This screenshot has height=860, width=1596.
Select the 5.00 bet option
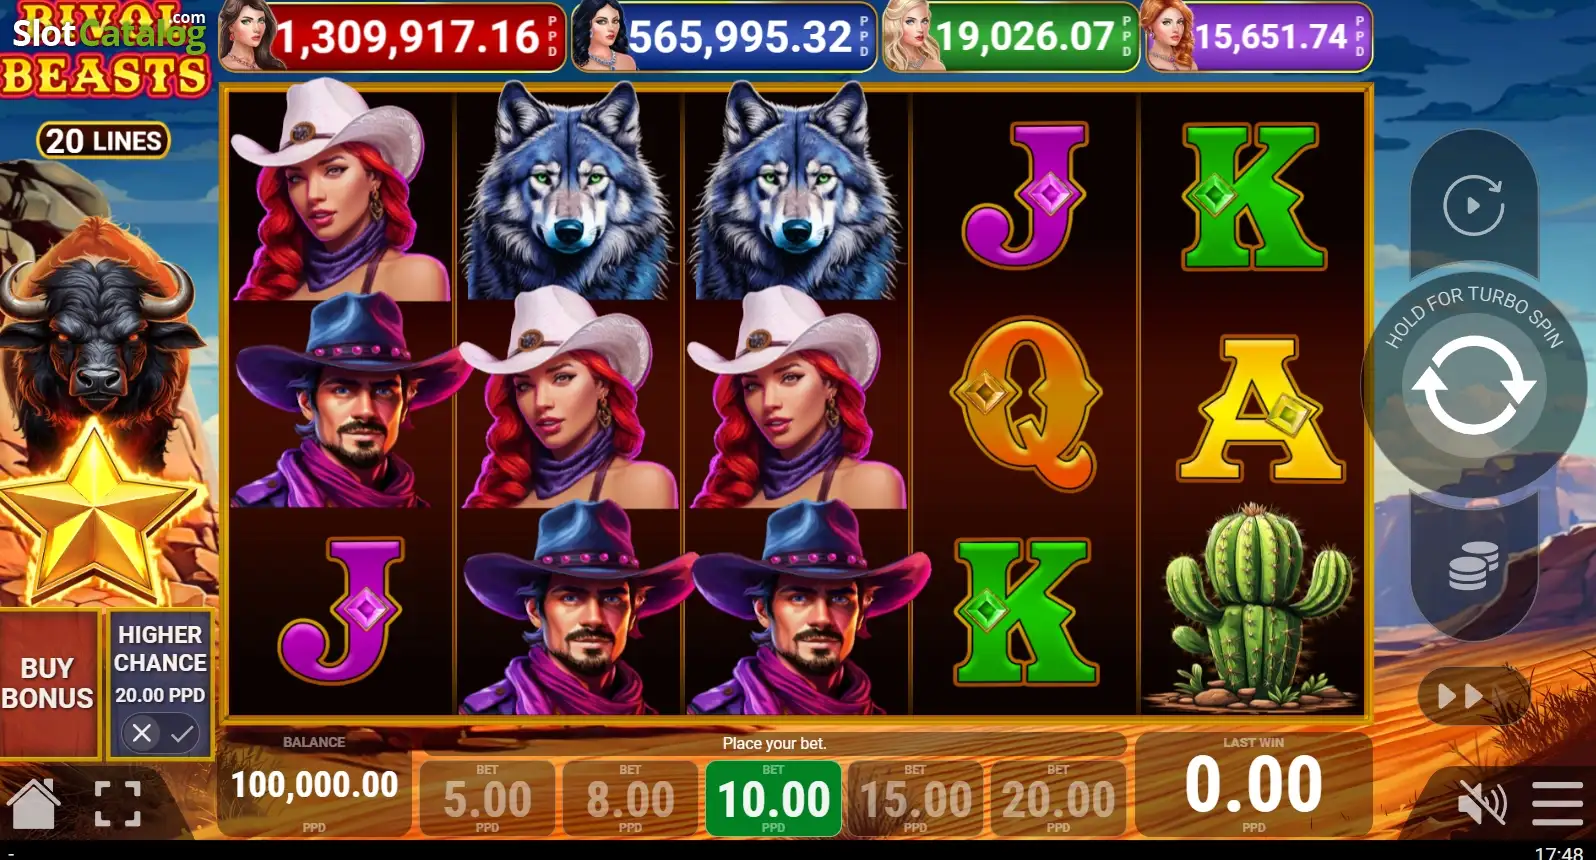(487, 798)
